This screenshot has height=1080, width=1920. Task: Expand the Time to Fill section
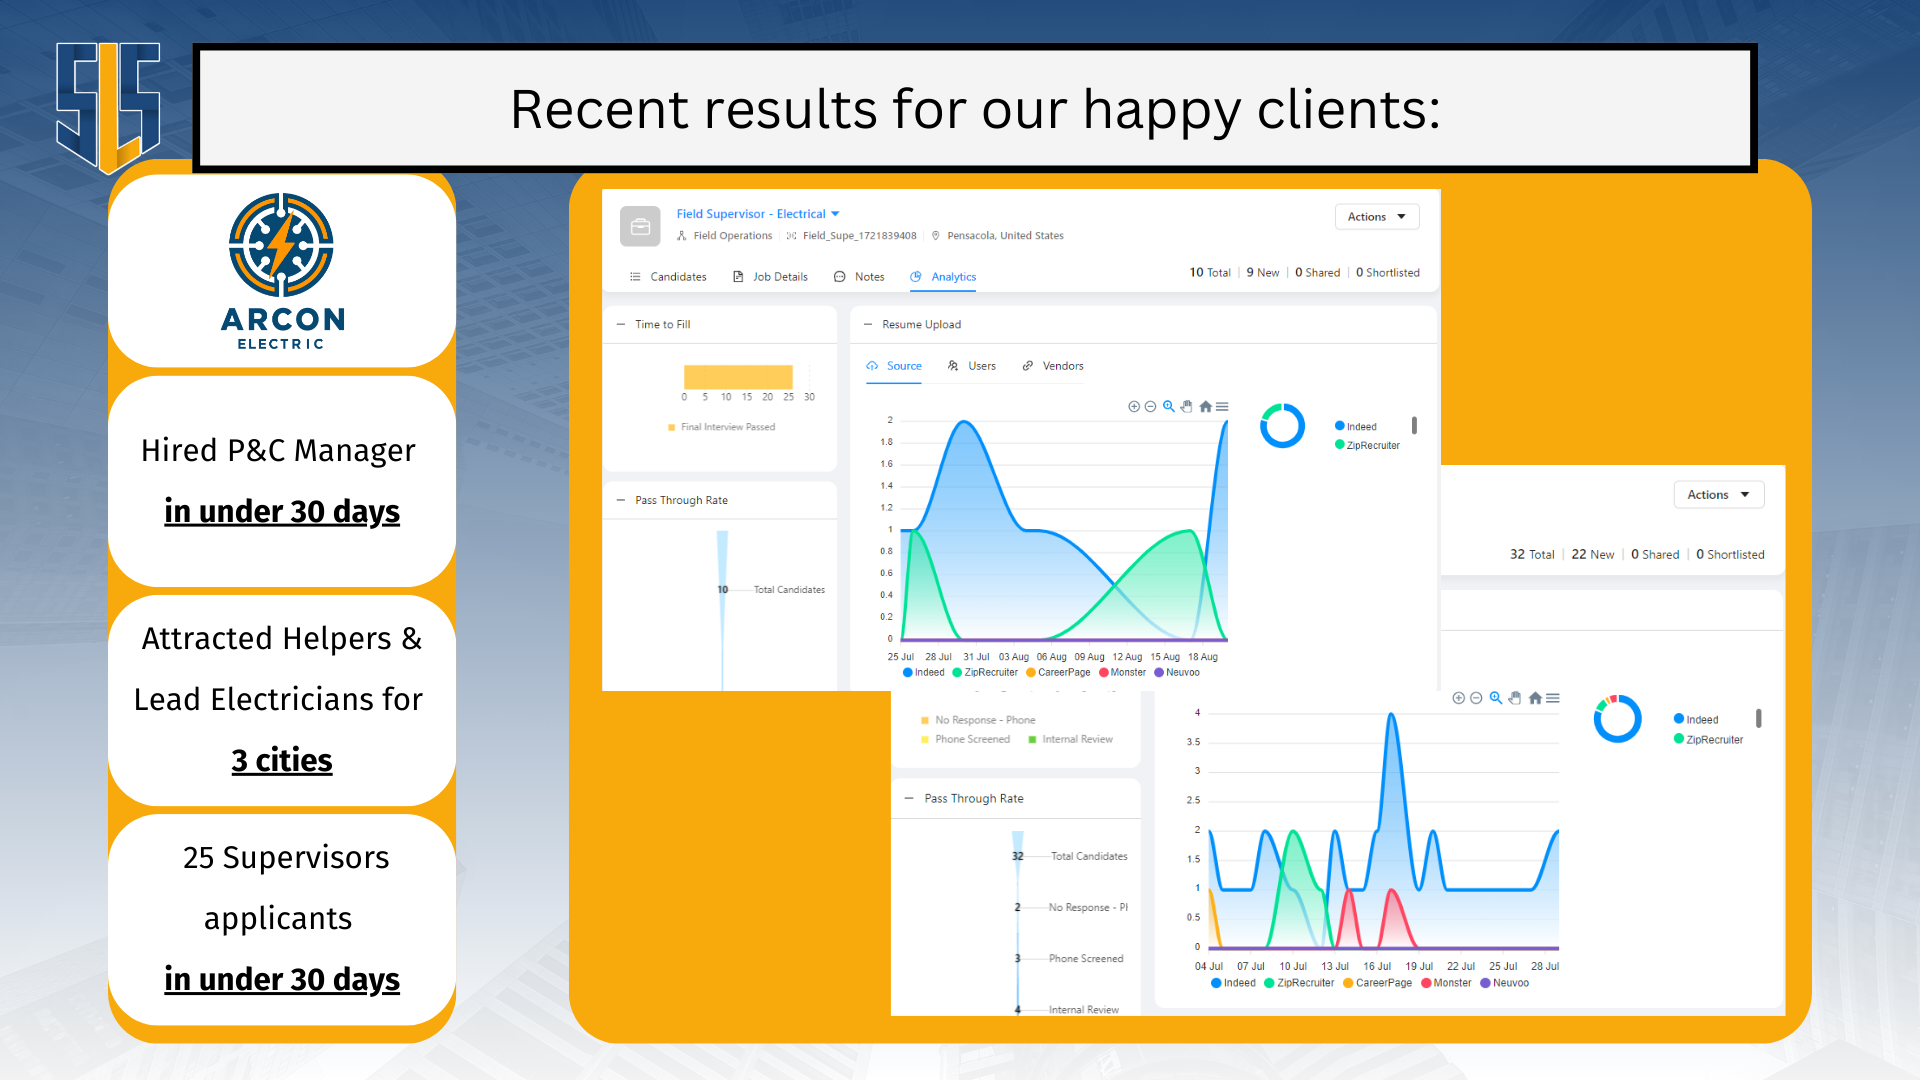click(x=621, y=323)
